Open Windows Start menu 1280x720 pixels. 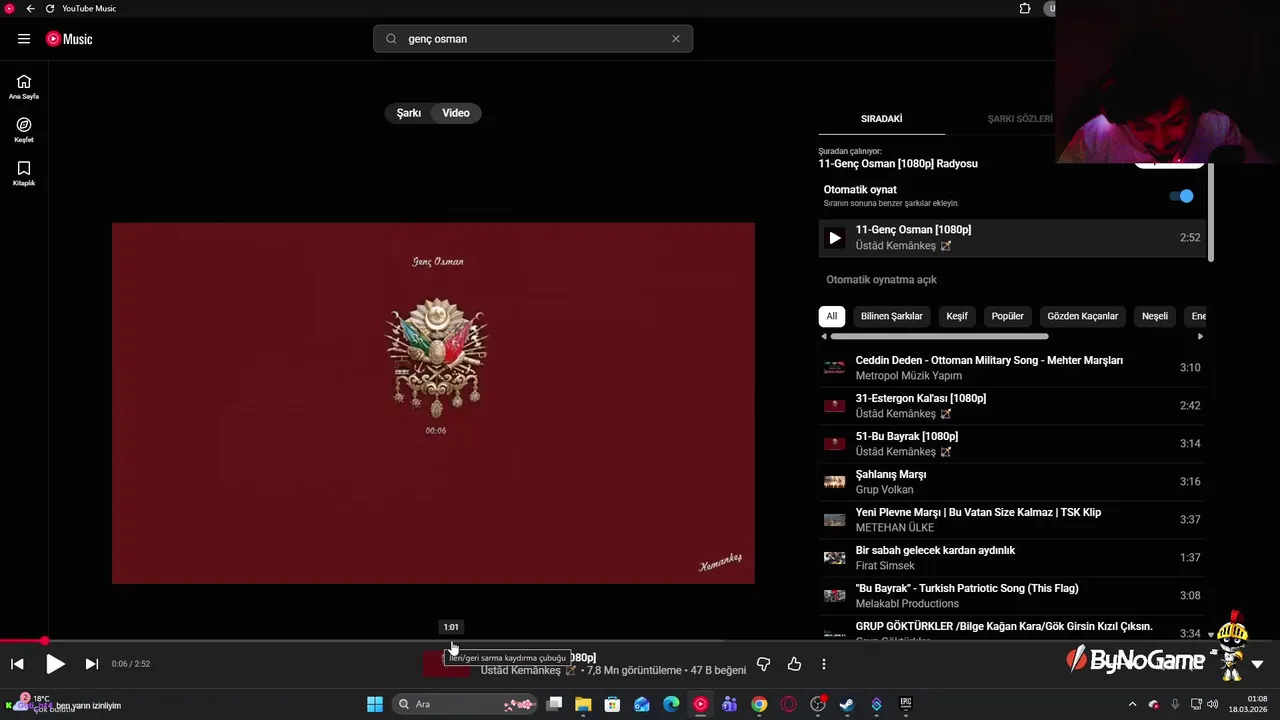[x=375, y=704]
